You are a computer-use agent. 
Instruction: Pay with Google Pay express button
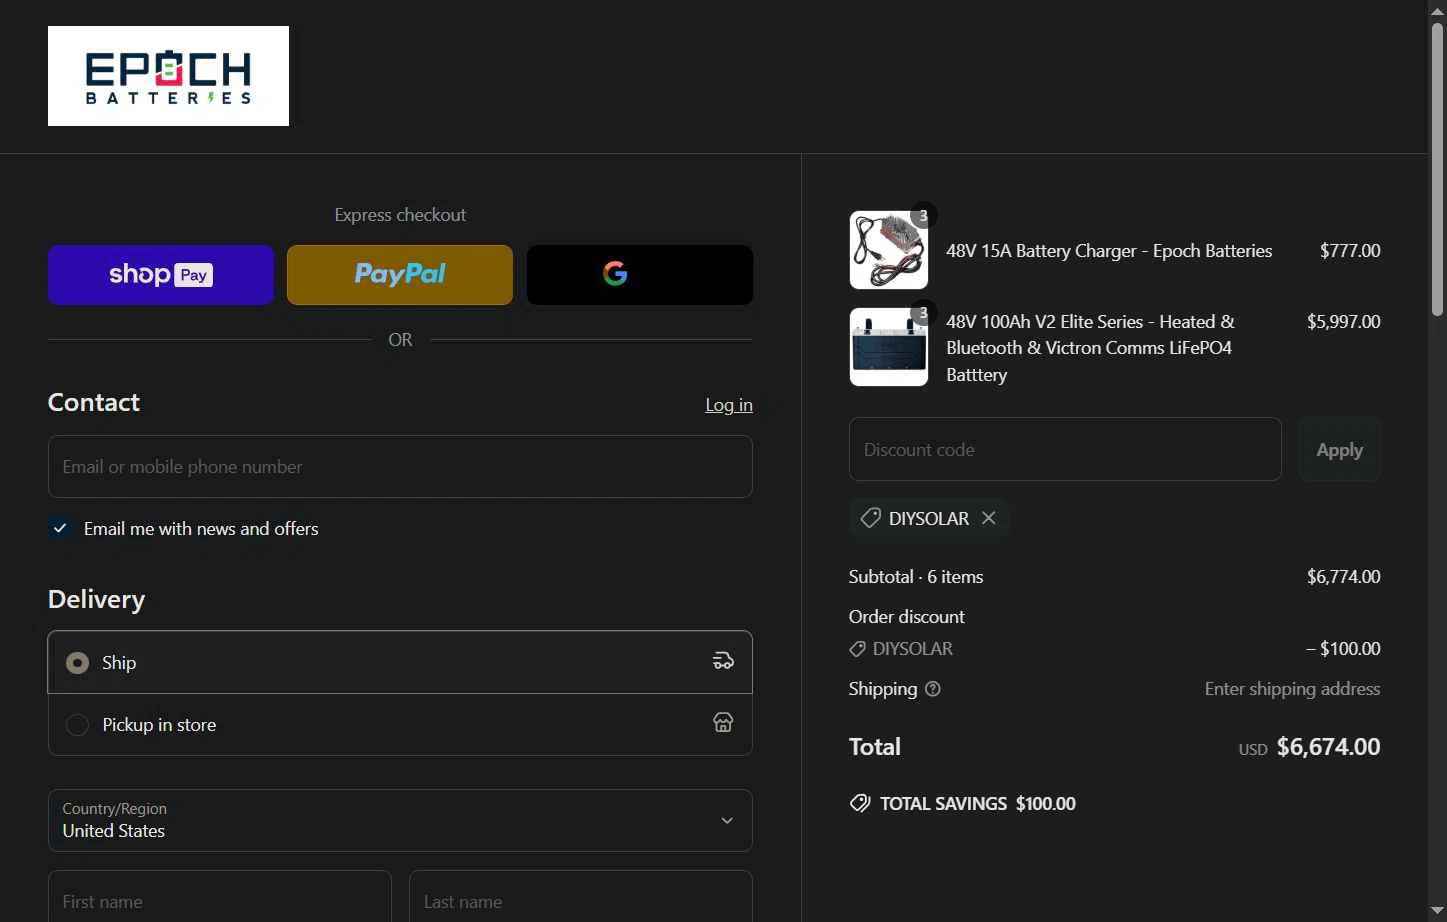point(640,275)
